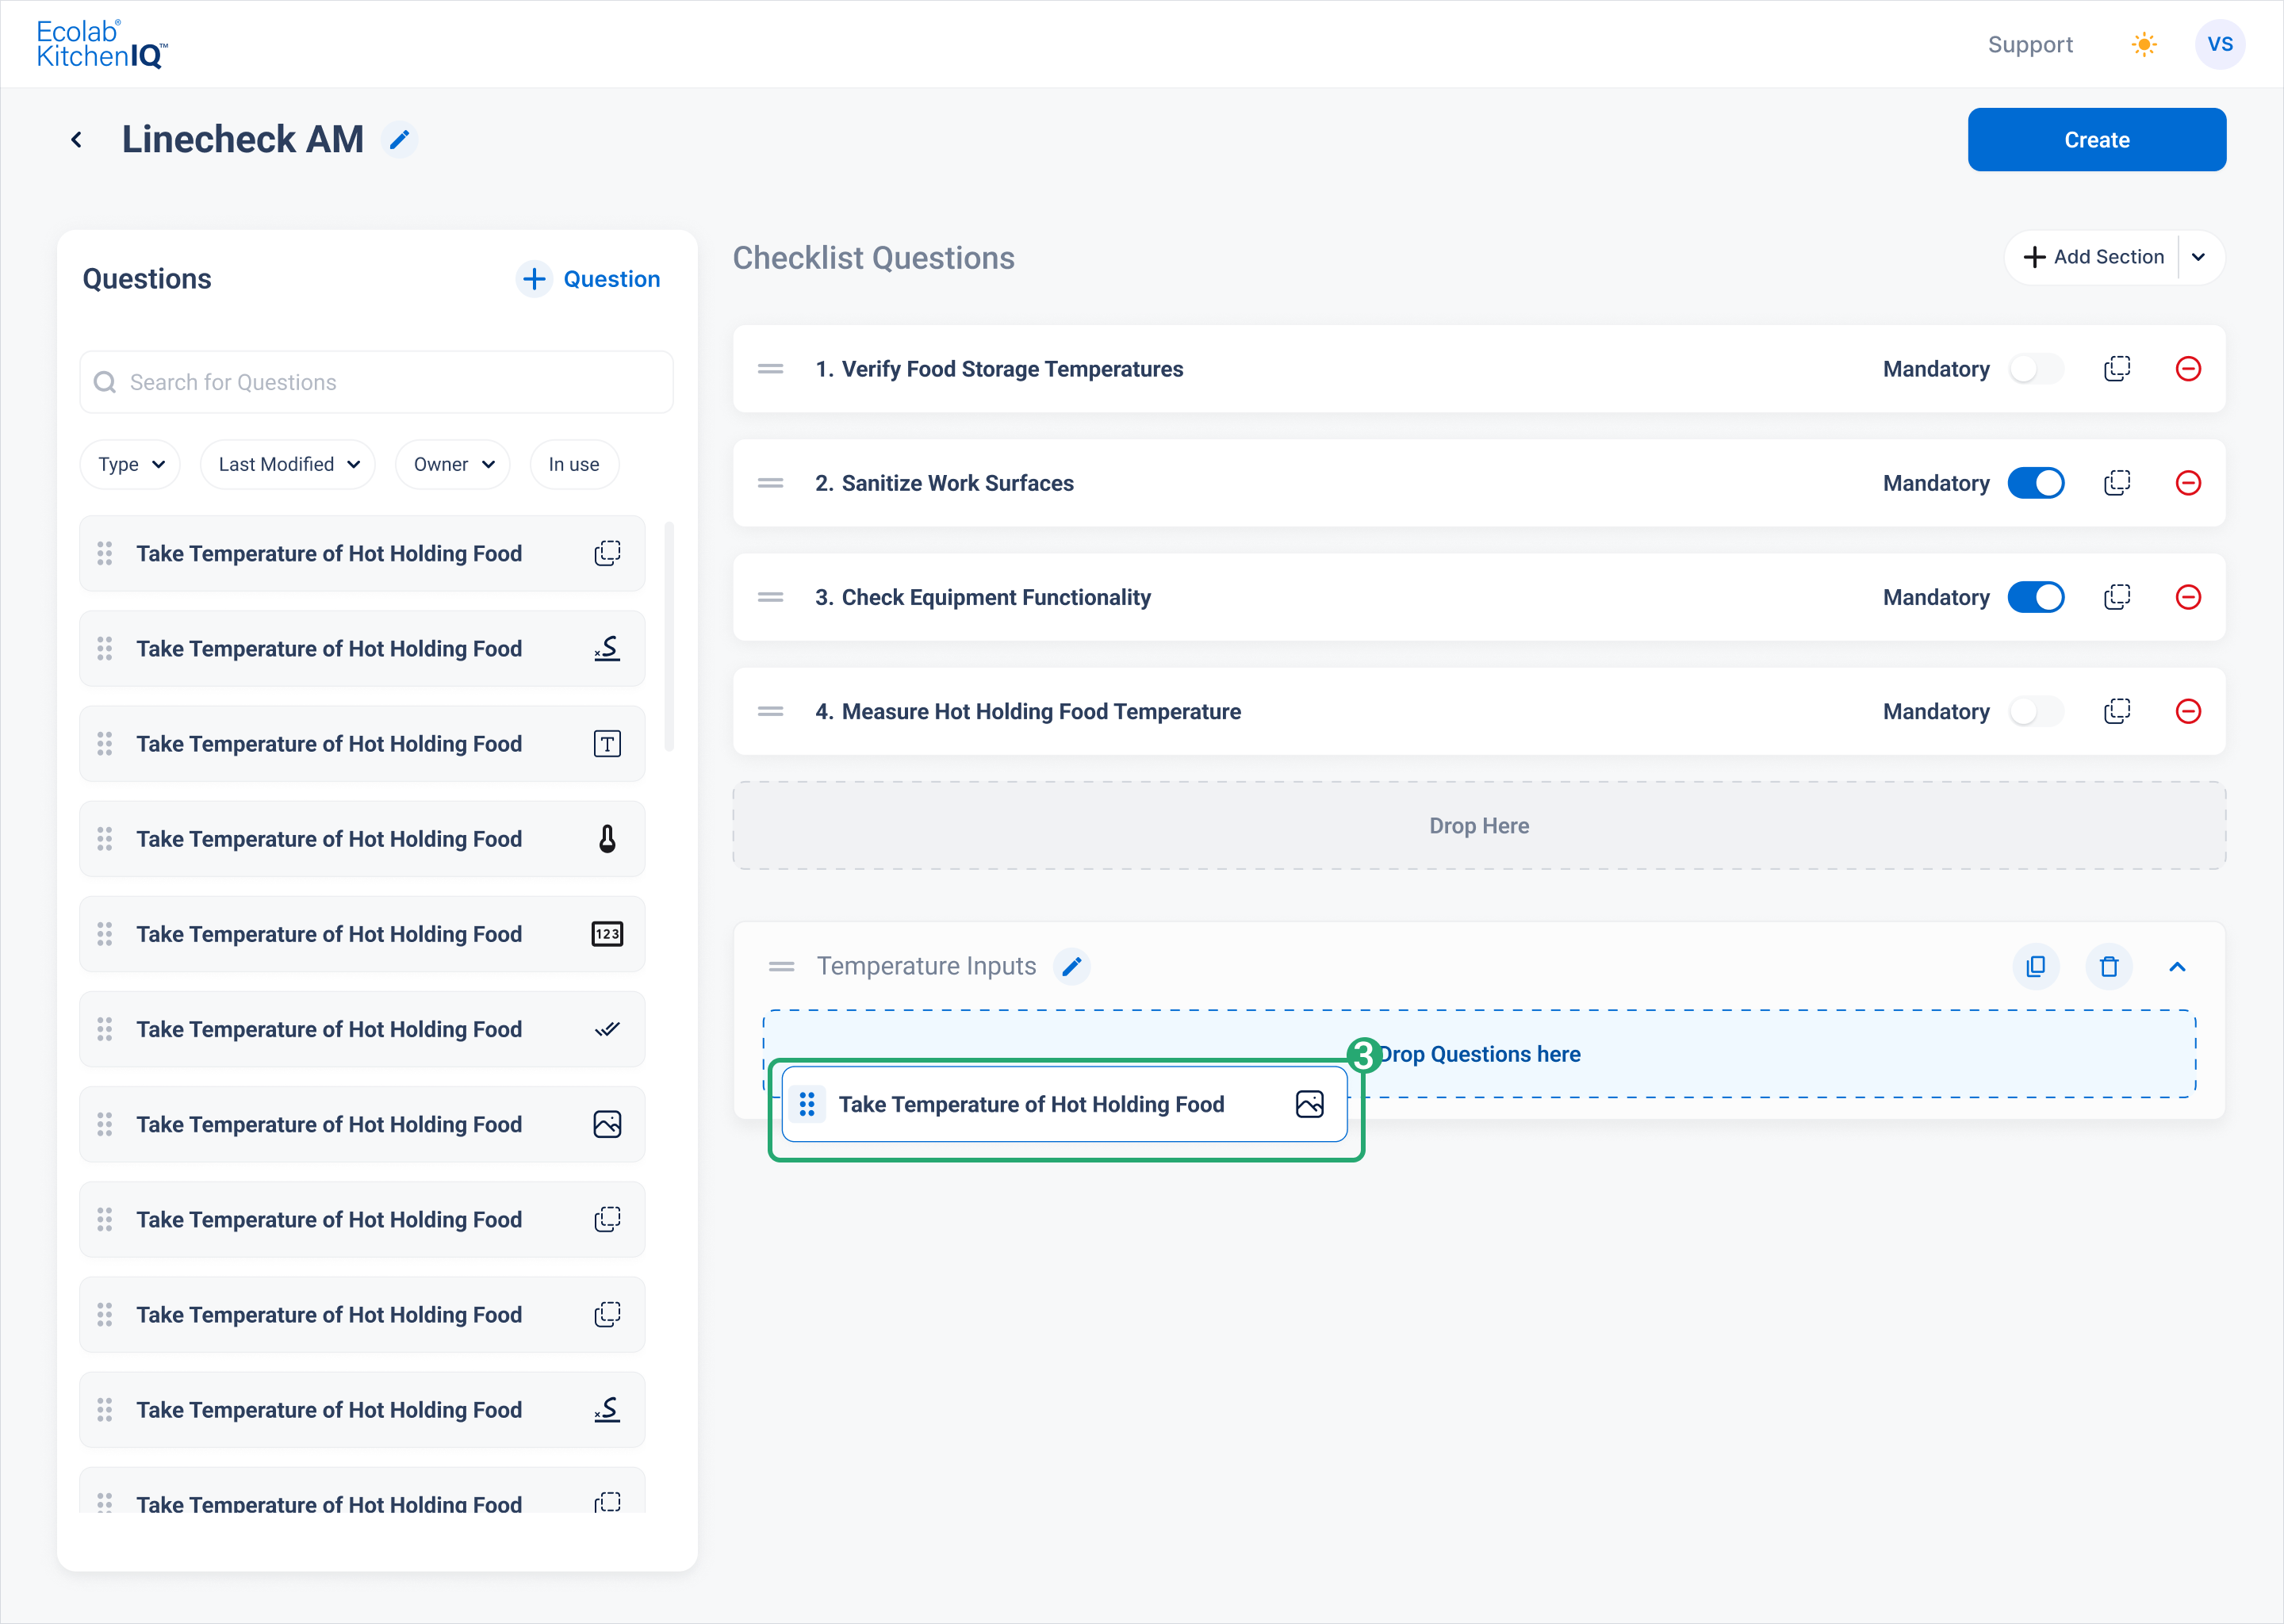The height and width of the screenshot is (1624, 2284).
Task: Duplicate the Check Equipment Functionality question
Action: [2117, 597]
